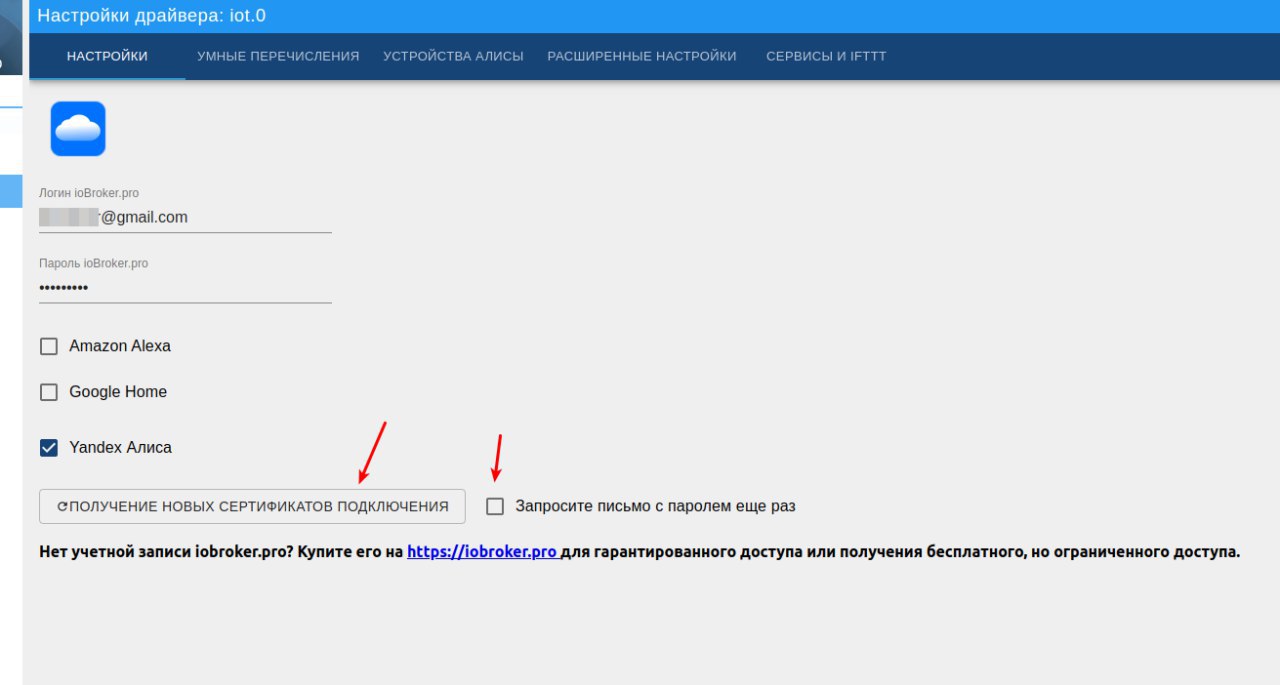Open the https://iobroker.pro link
Viewport: 1280px width, 685px height.
482,551
